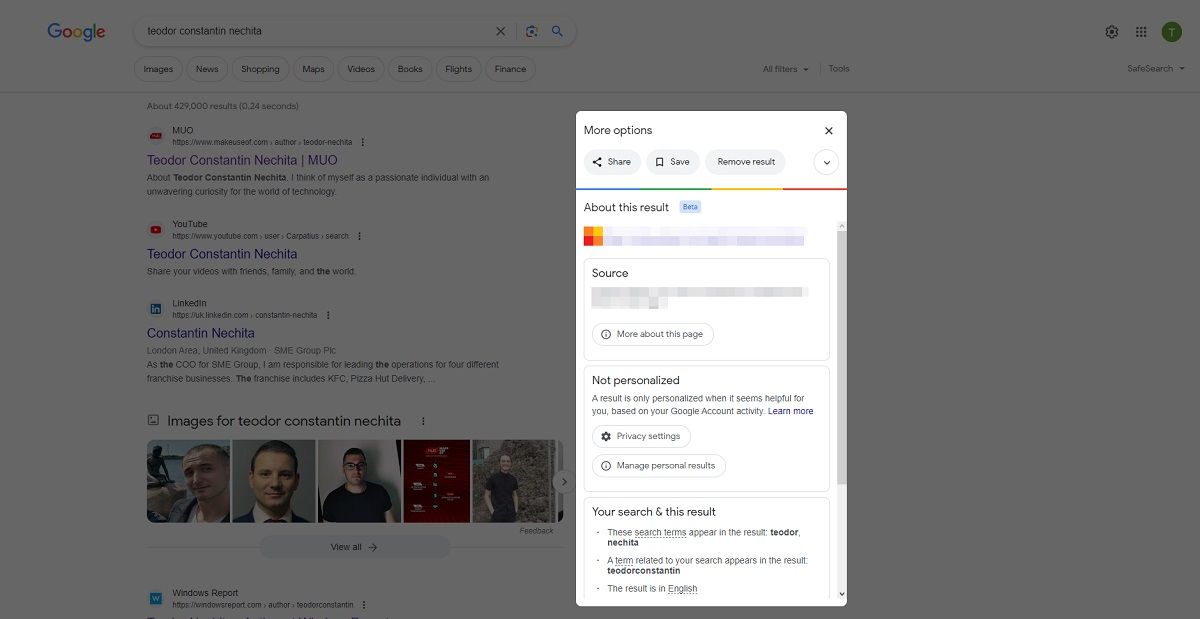Open three-dot menu for the MUO result

pyautogui.click(x=363, y=142)
